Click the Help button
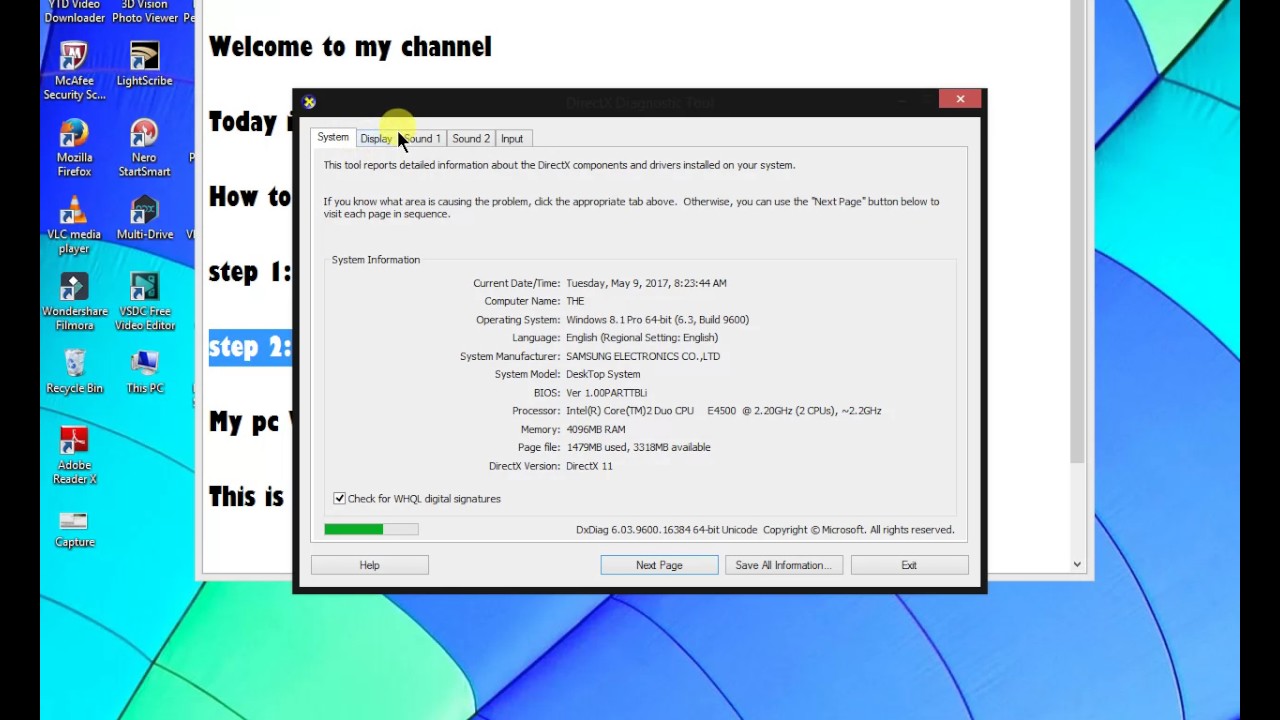1280x720 pixels. [x=369, y=565]
